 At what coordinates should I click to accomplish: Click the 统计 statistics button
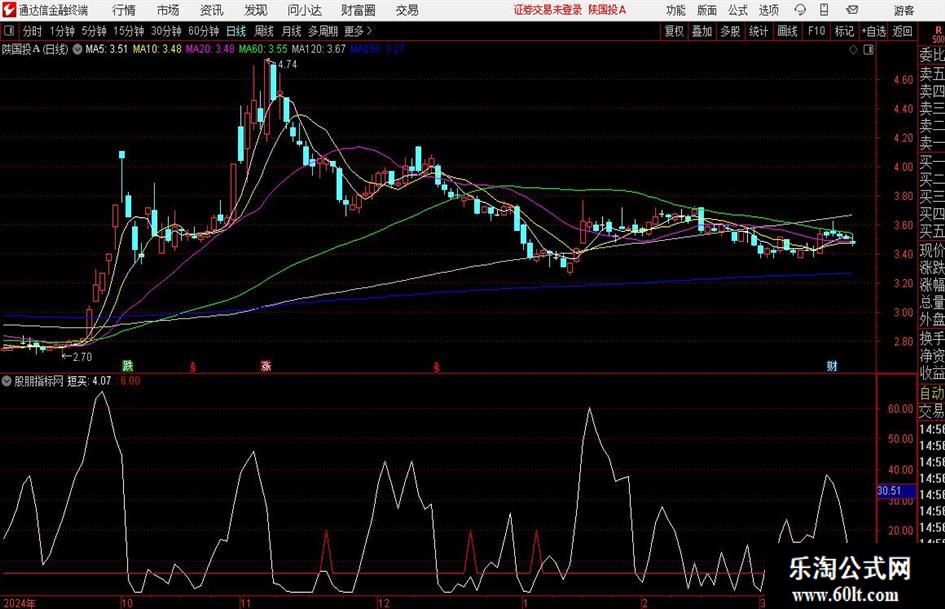(x=759, y=31)
